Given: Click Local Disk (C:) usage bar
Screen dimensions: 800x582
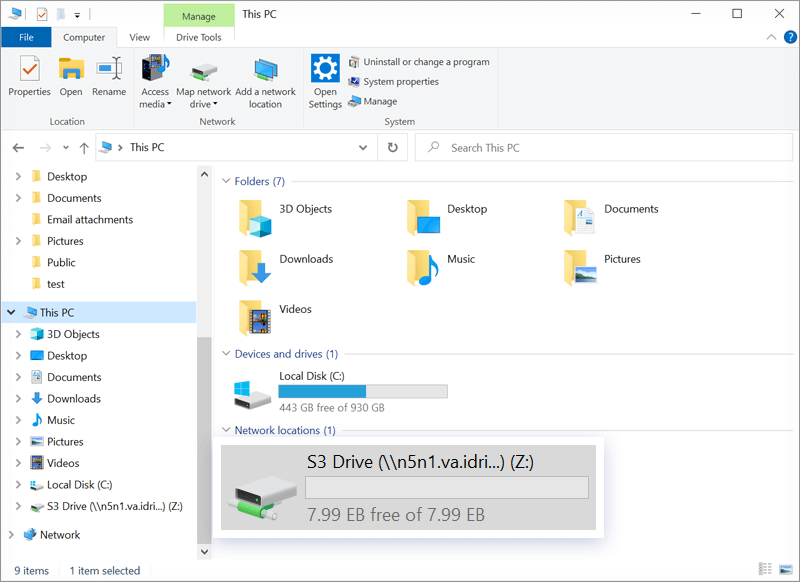Looking at the screenshot, I should (363, 392).
